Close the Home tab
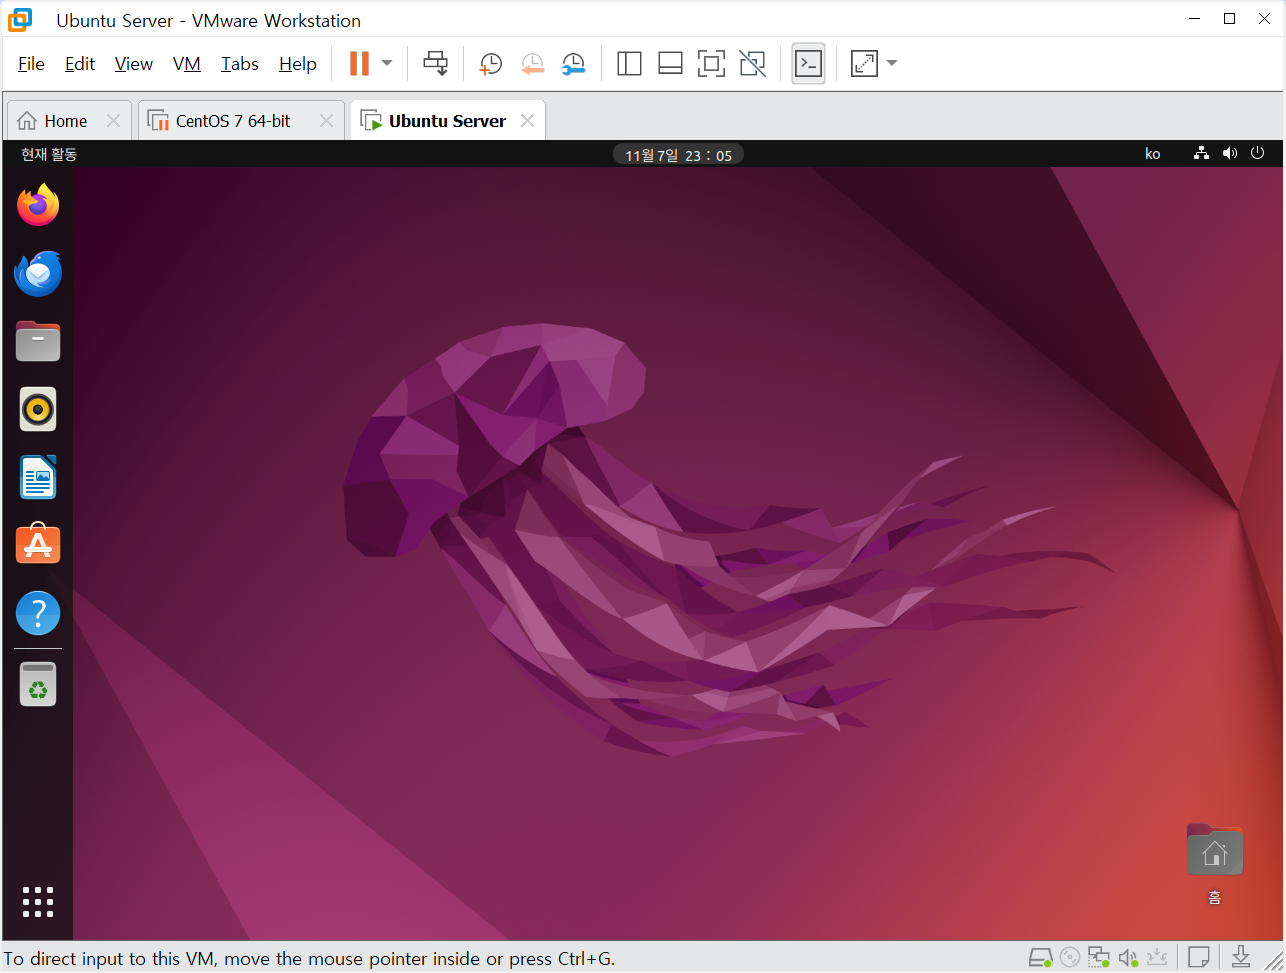Screen dimensions: 1286x973 [x=113, y=121]
